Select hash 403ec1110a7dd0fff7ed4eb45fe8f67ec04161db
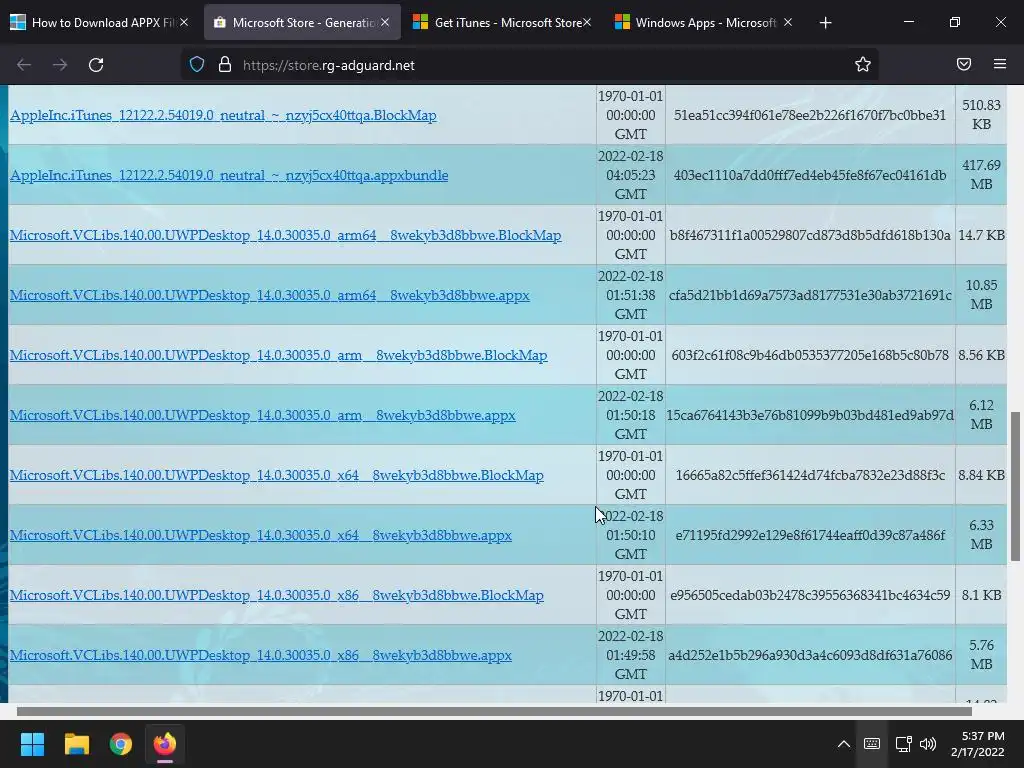1024x768 pixels. point(810,175)
